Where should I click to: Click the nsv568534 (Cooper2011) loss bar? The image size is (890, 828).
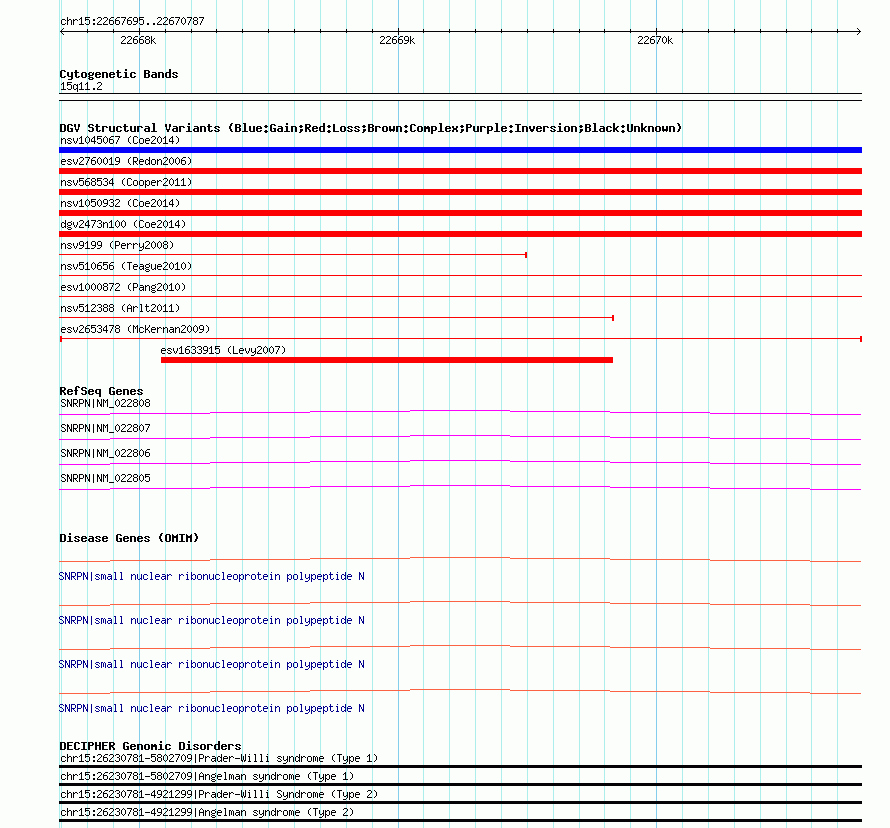point(460,192)
